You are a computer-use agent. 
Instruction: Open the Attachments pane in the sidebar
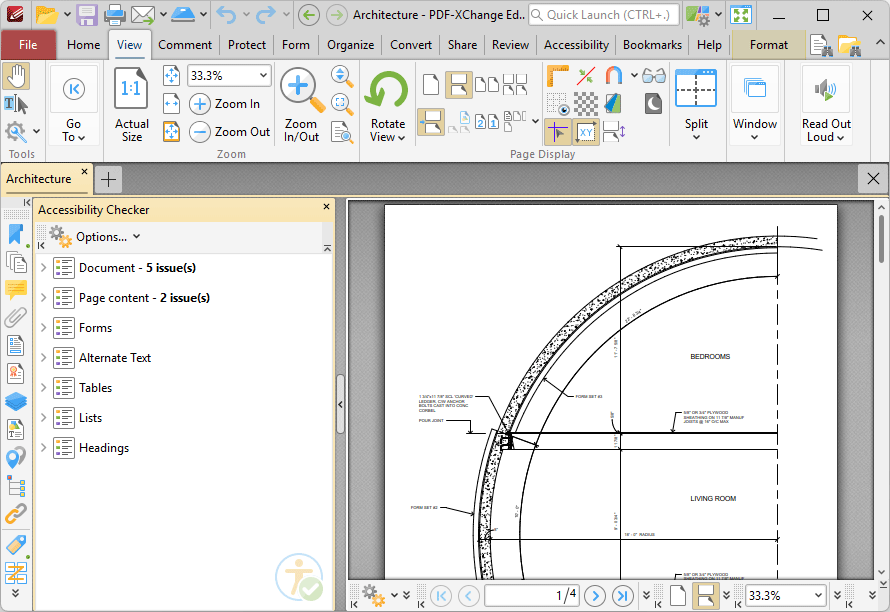point(16,317)
